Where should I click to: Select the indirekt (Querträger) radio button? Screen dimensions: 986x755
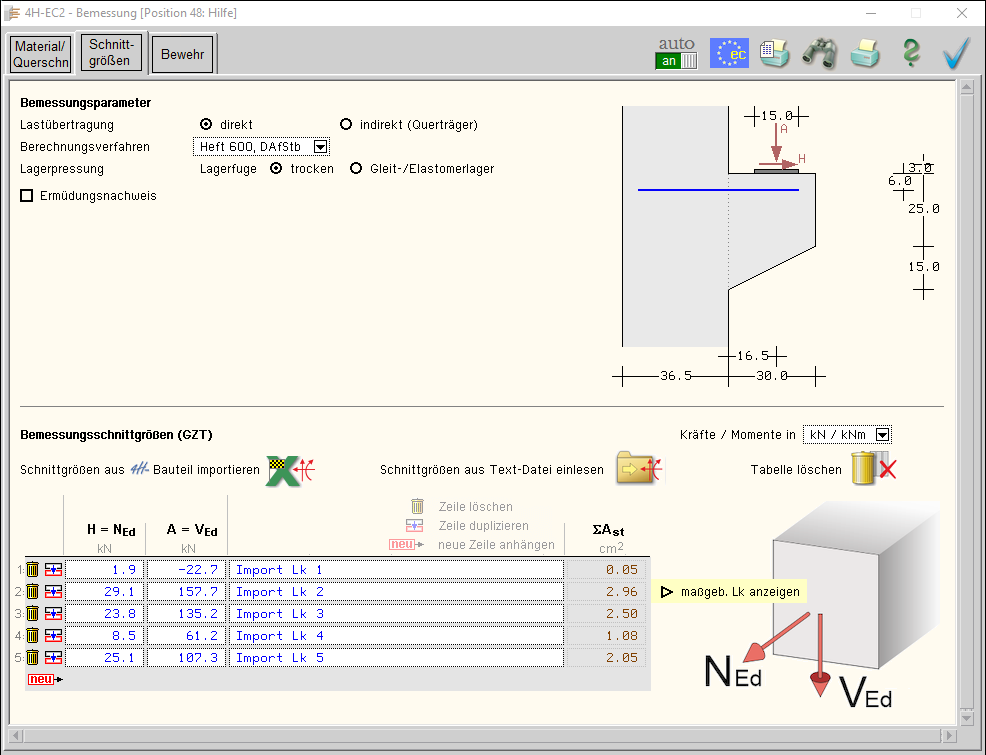(x=346, y=125)
